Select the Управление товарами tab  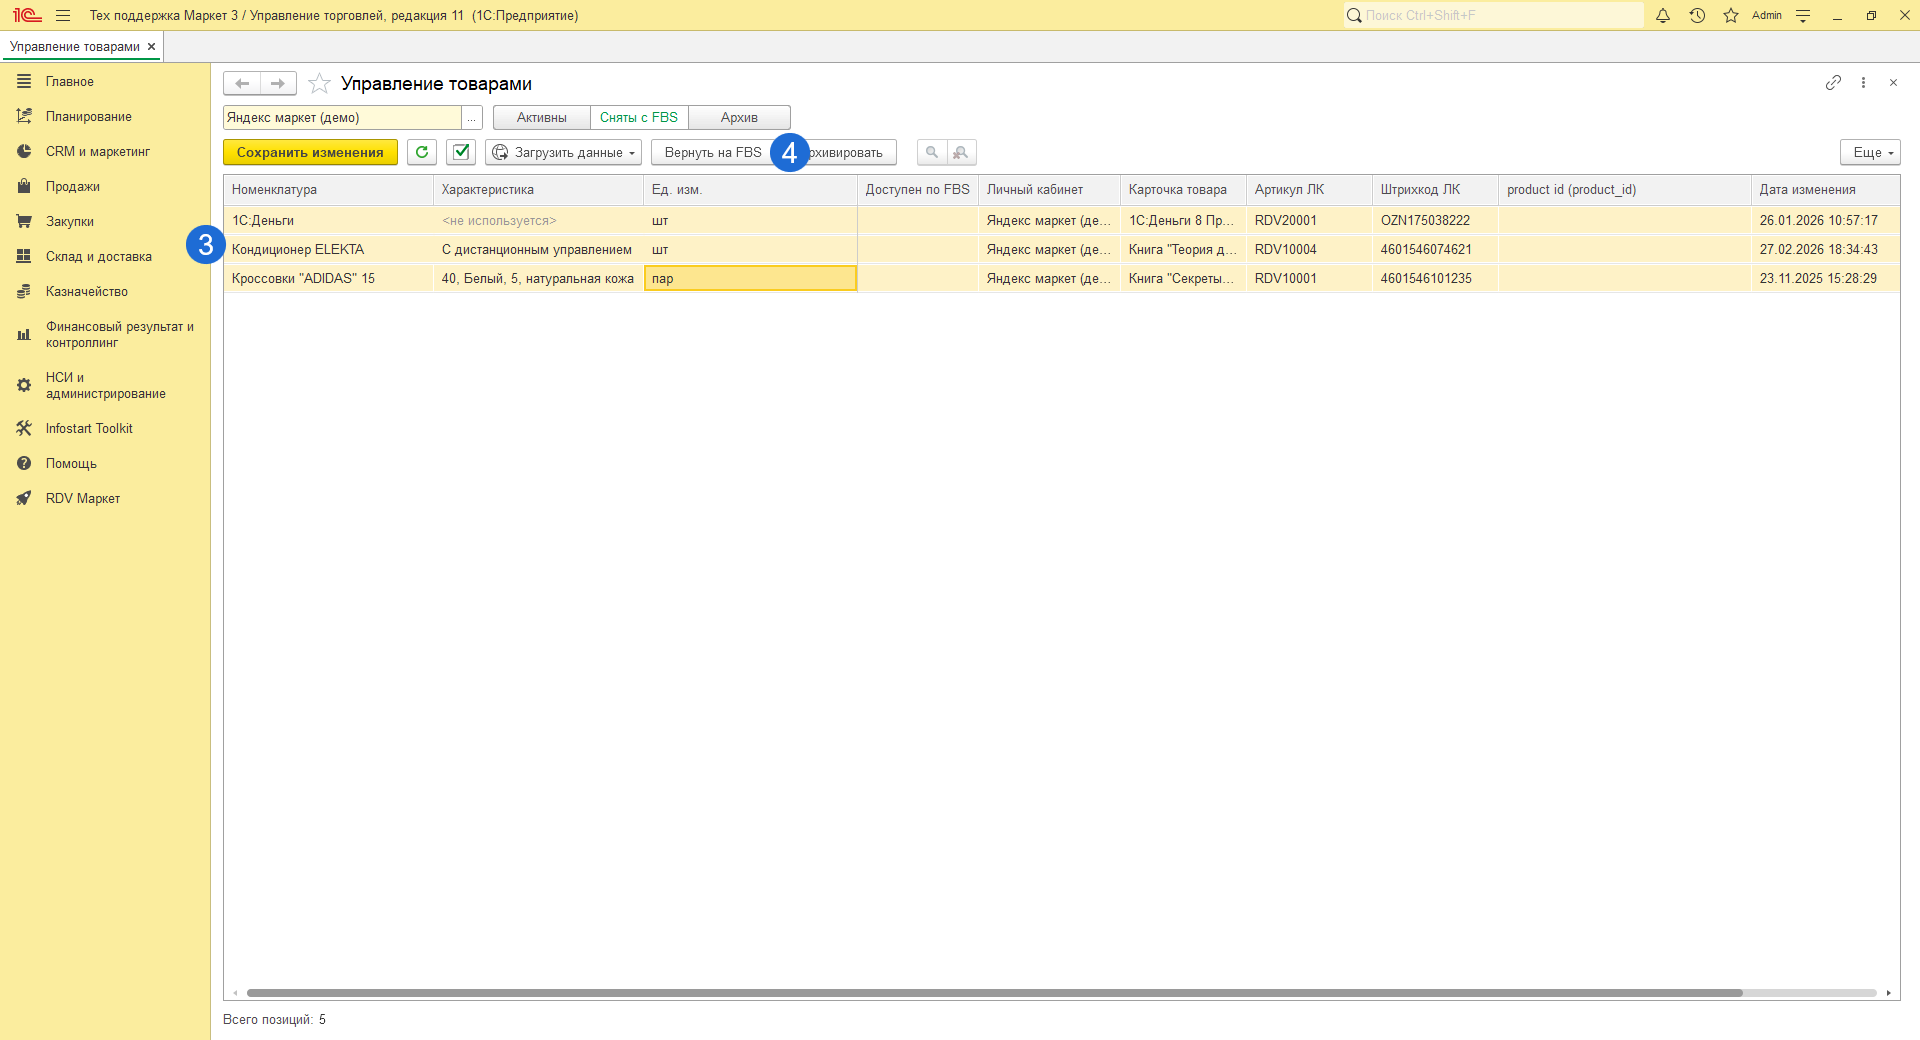point(74,46)
